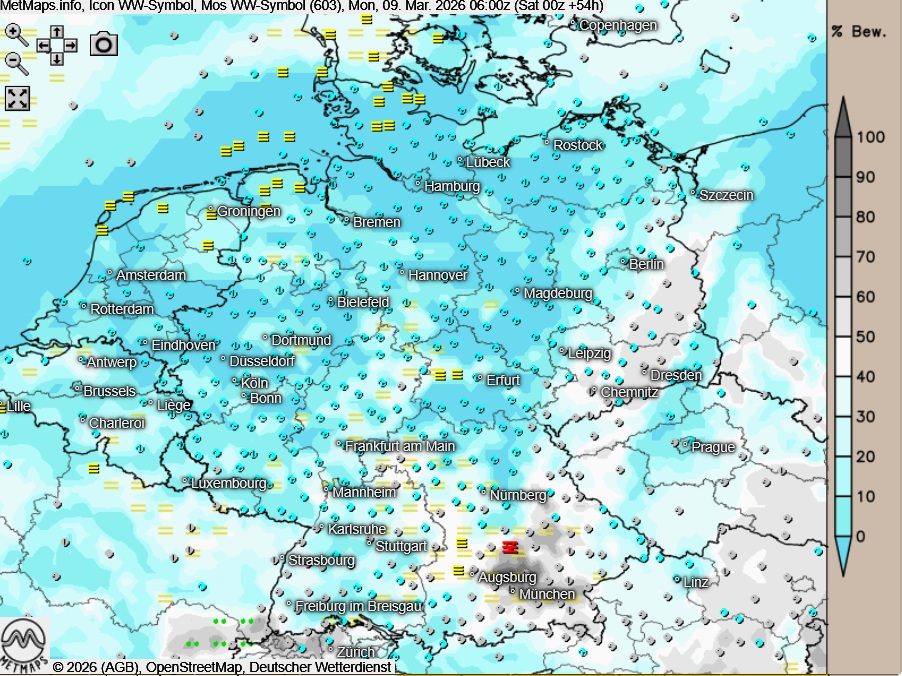Click the München city marker

[x=513, y=591]
